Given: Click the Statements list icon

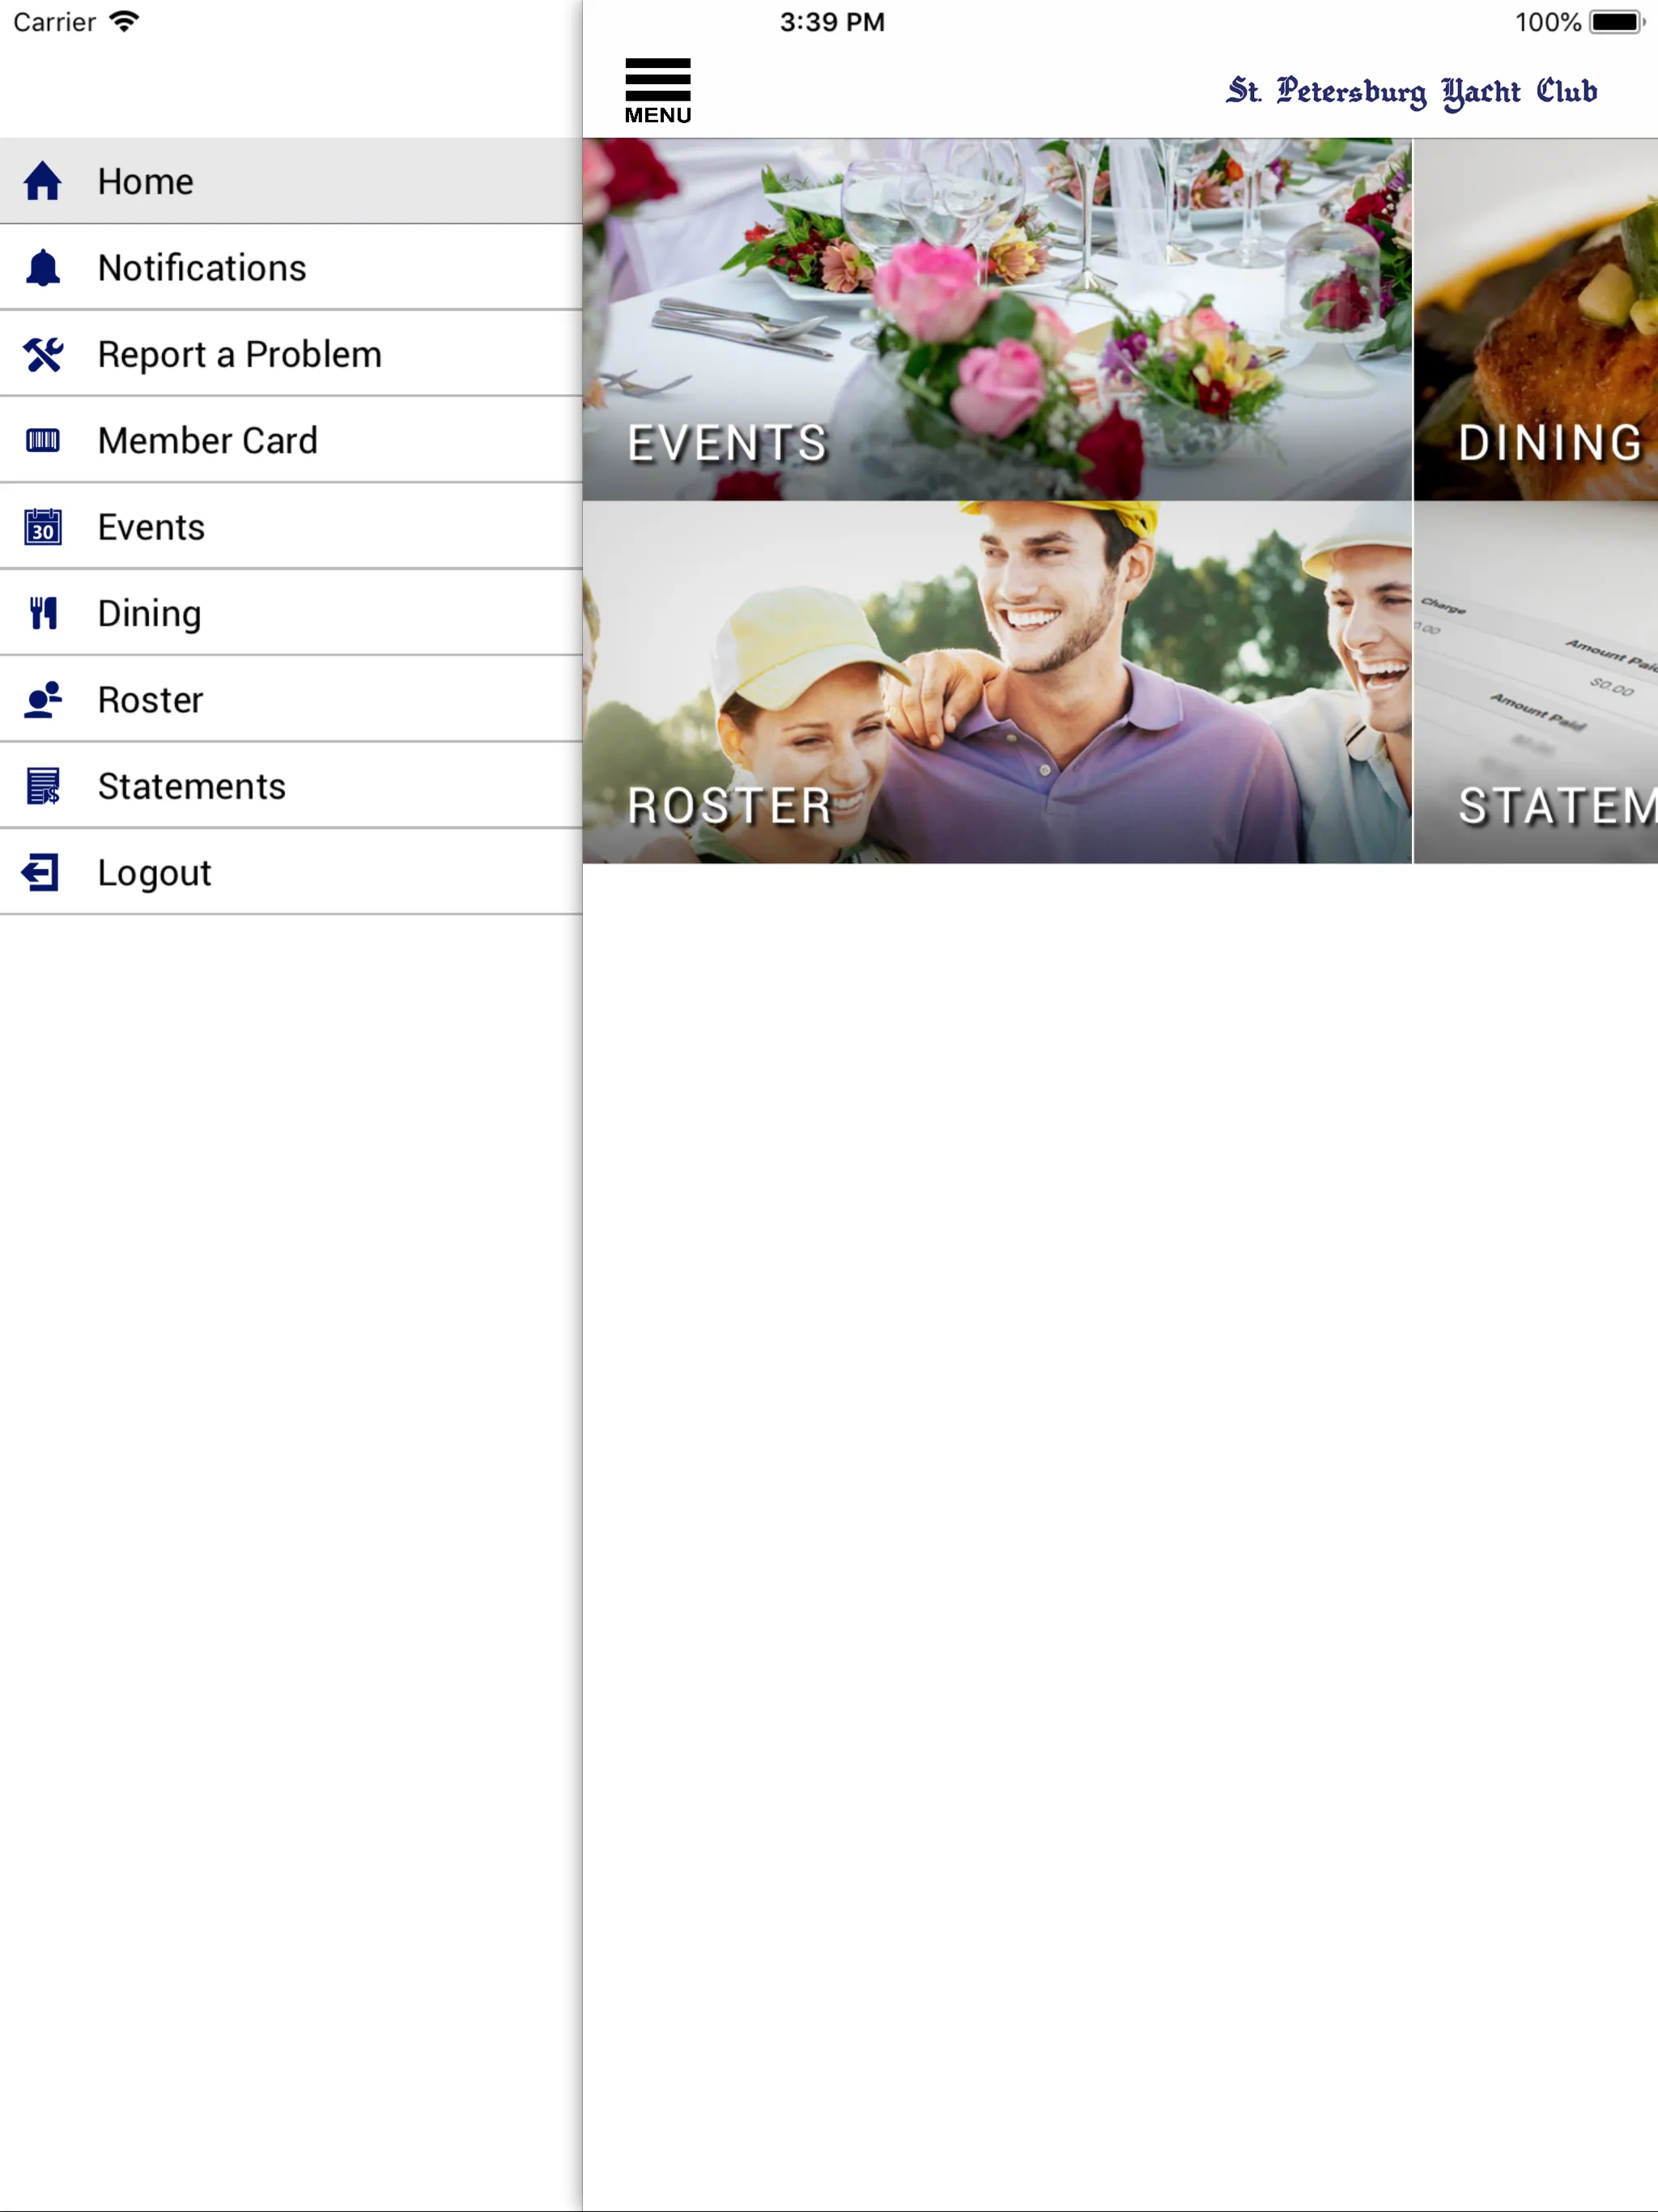Looking at the screenshot, I should click(44, 785).
